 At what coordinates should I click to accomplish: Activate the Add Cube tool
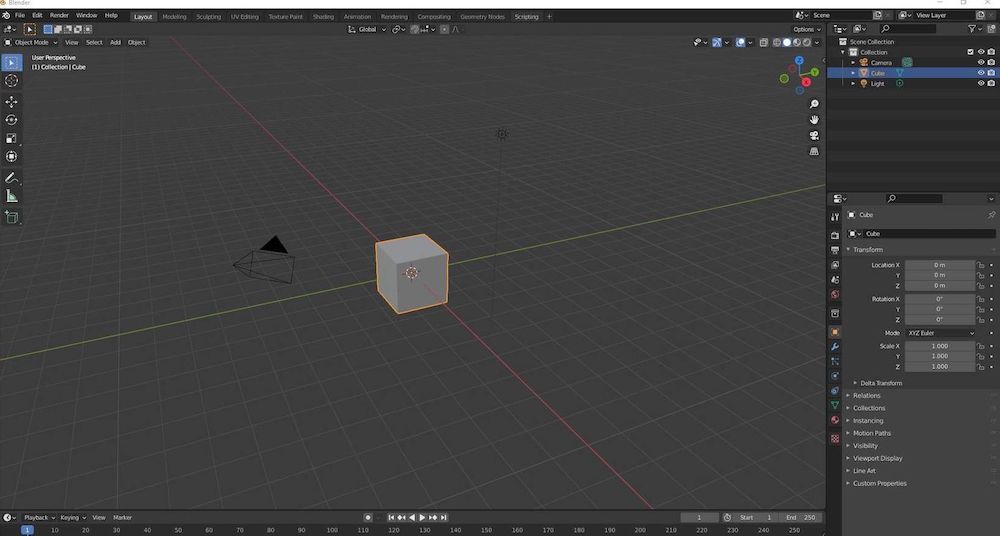12,217
